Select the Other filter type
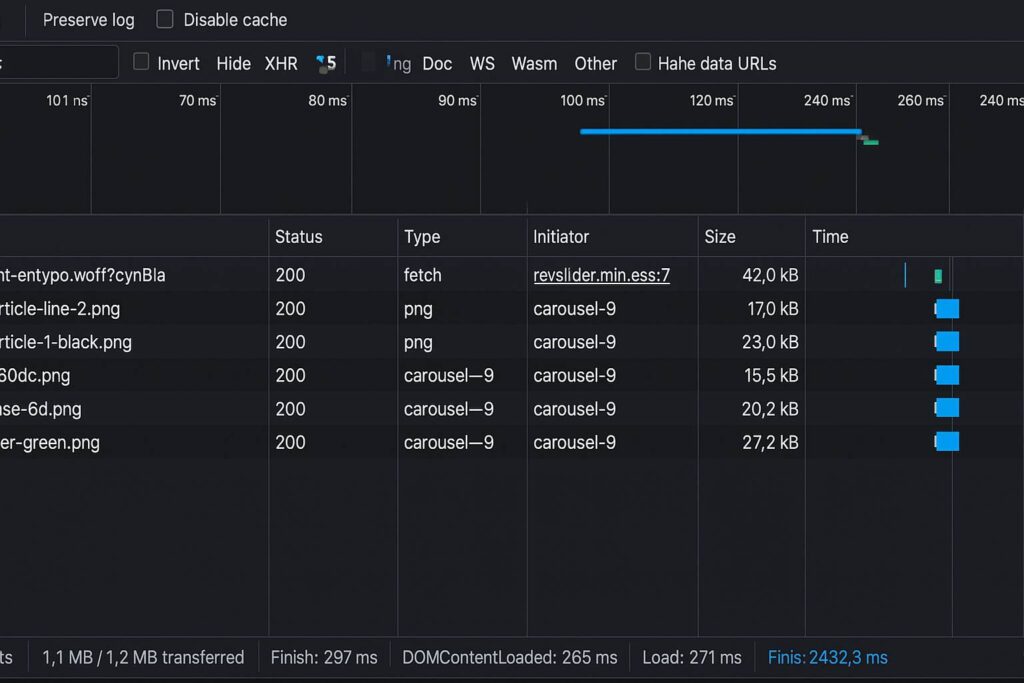The height and width of the screenshot is (683, 1024). click(x=595, y=63)
